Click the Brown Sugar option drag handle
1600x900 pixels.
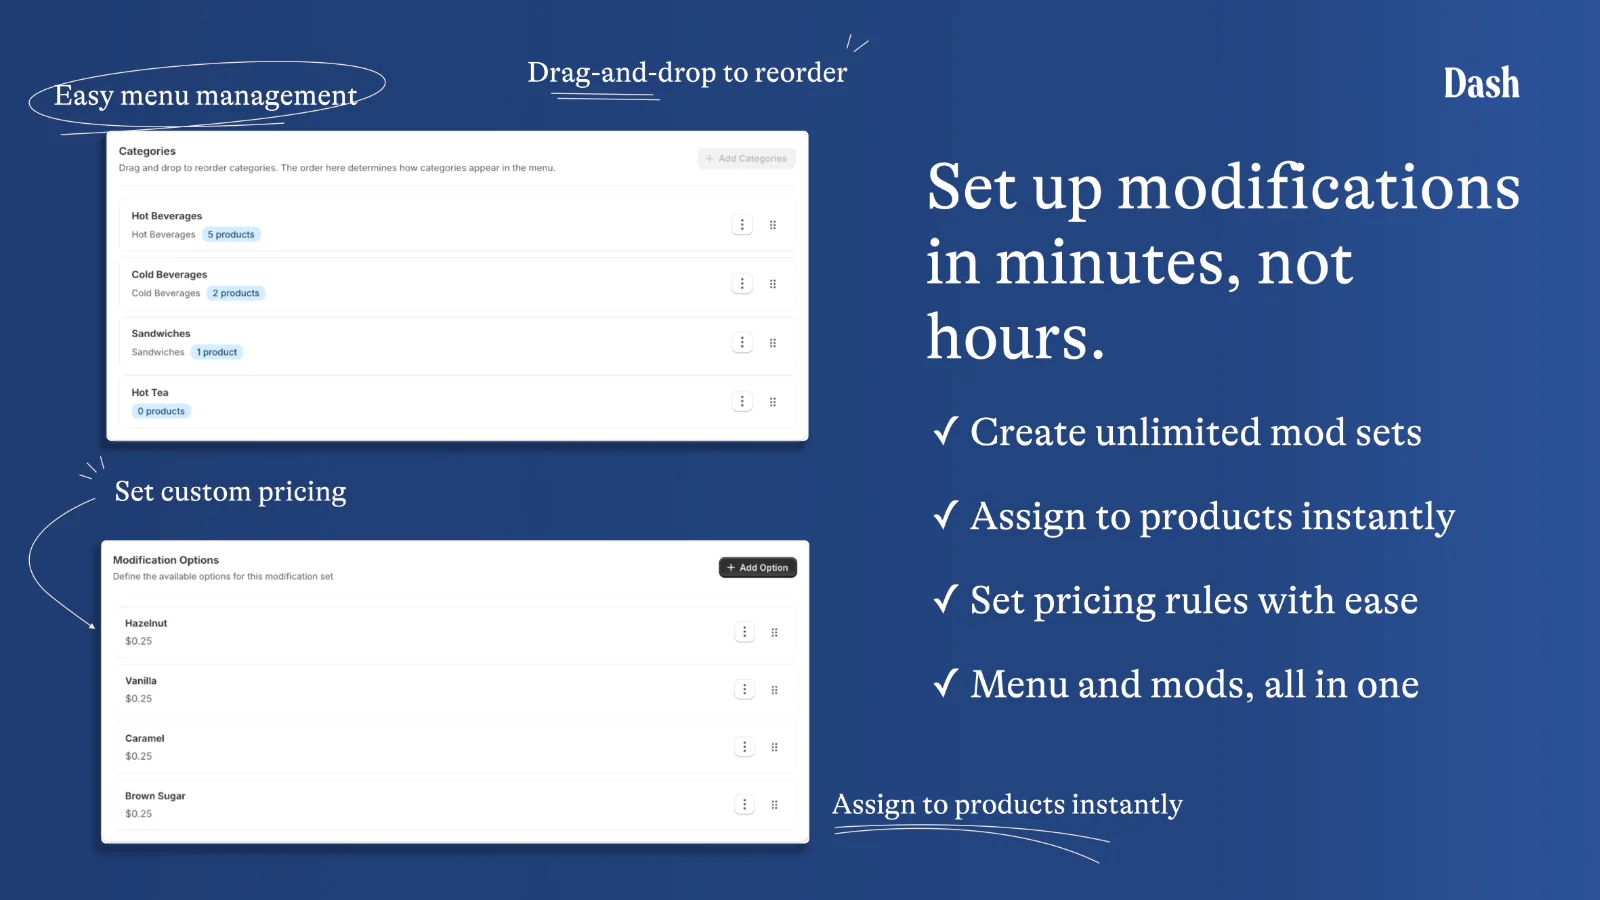(775, 805)
